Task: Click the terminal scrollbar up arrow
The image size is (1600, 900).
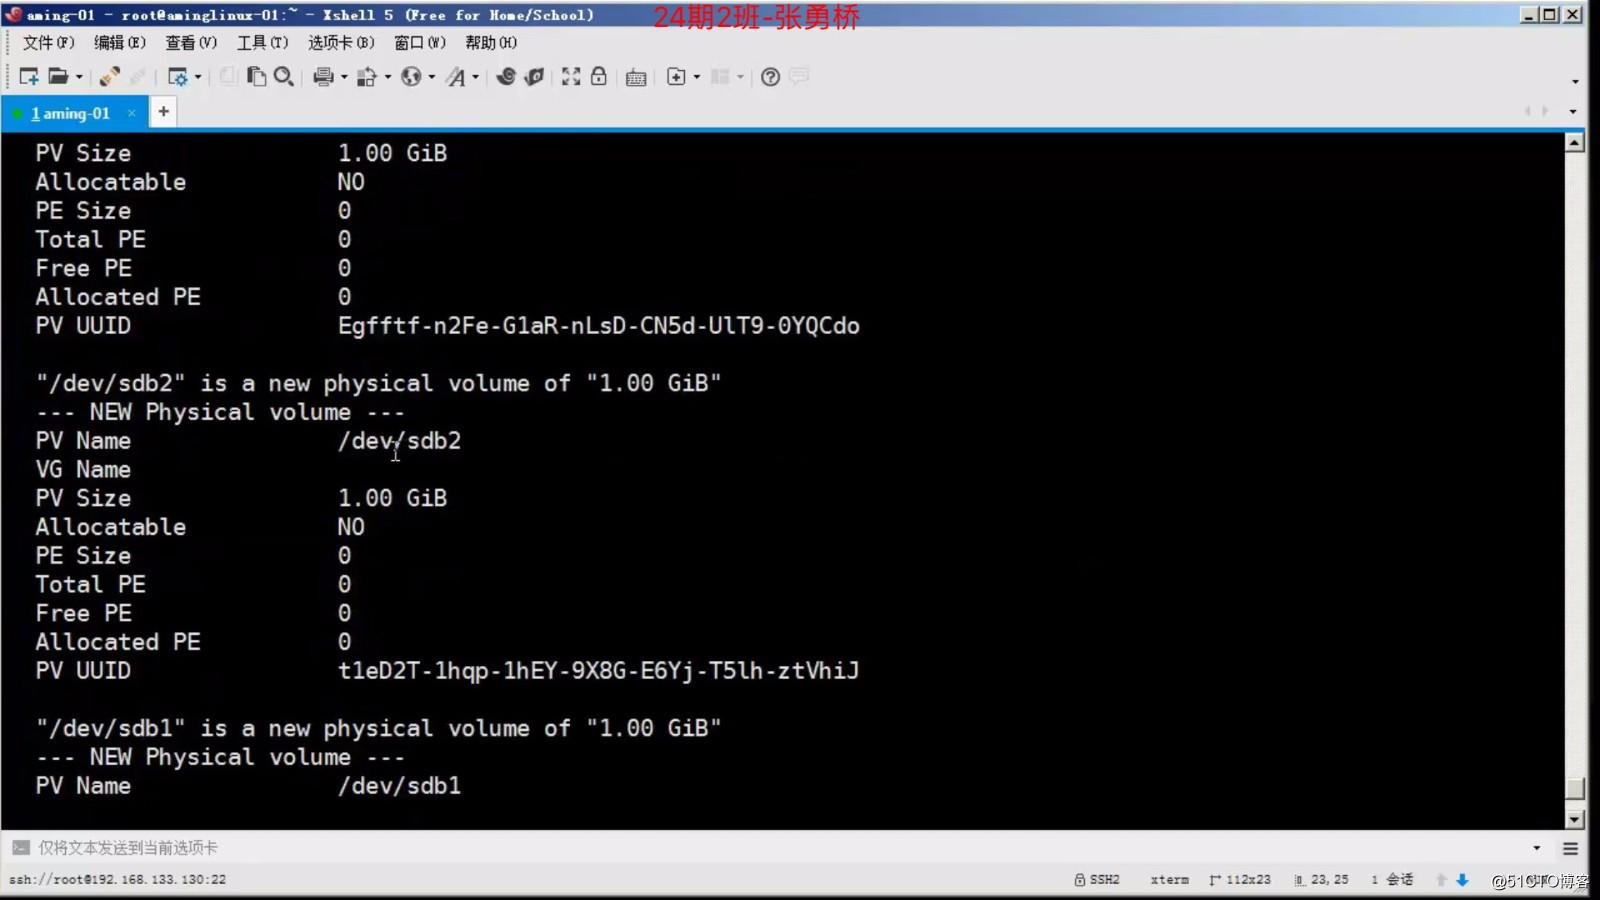Action: [1575, 142]
